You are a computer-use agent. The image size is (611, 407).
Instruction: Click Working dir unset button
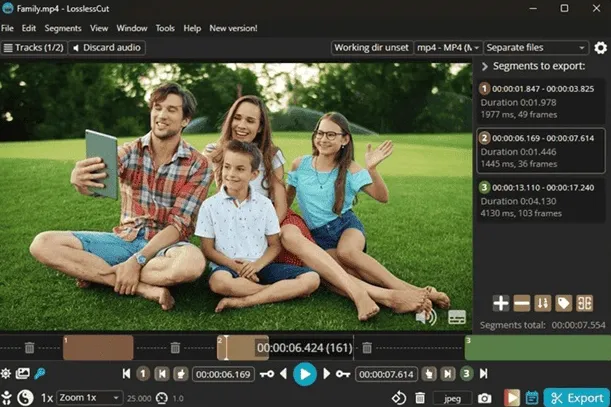371,48
